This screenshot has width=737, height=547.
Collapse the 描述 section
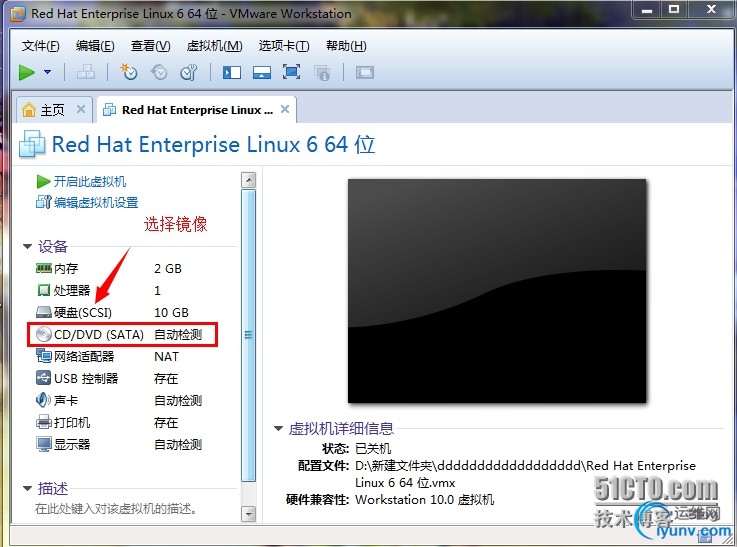[x=28, y=489]
